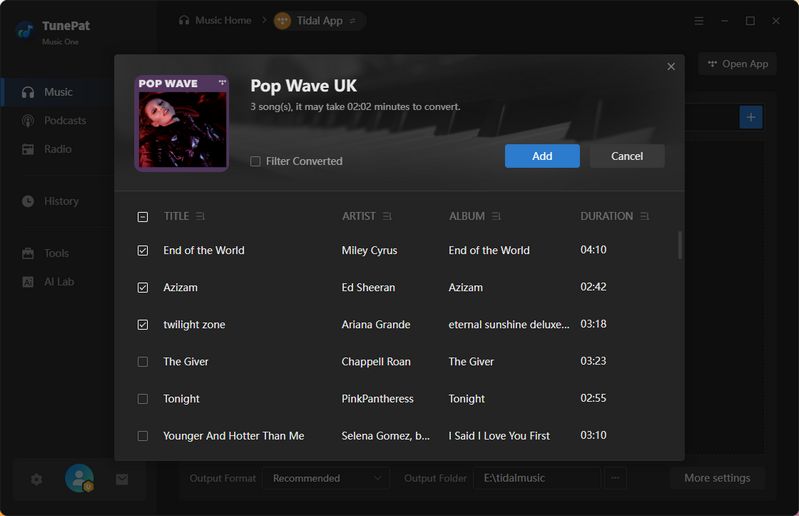The height and width of the screenshot is (516, 799).
Task: Click the Cancel button
Action: (627, 156)
